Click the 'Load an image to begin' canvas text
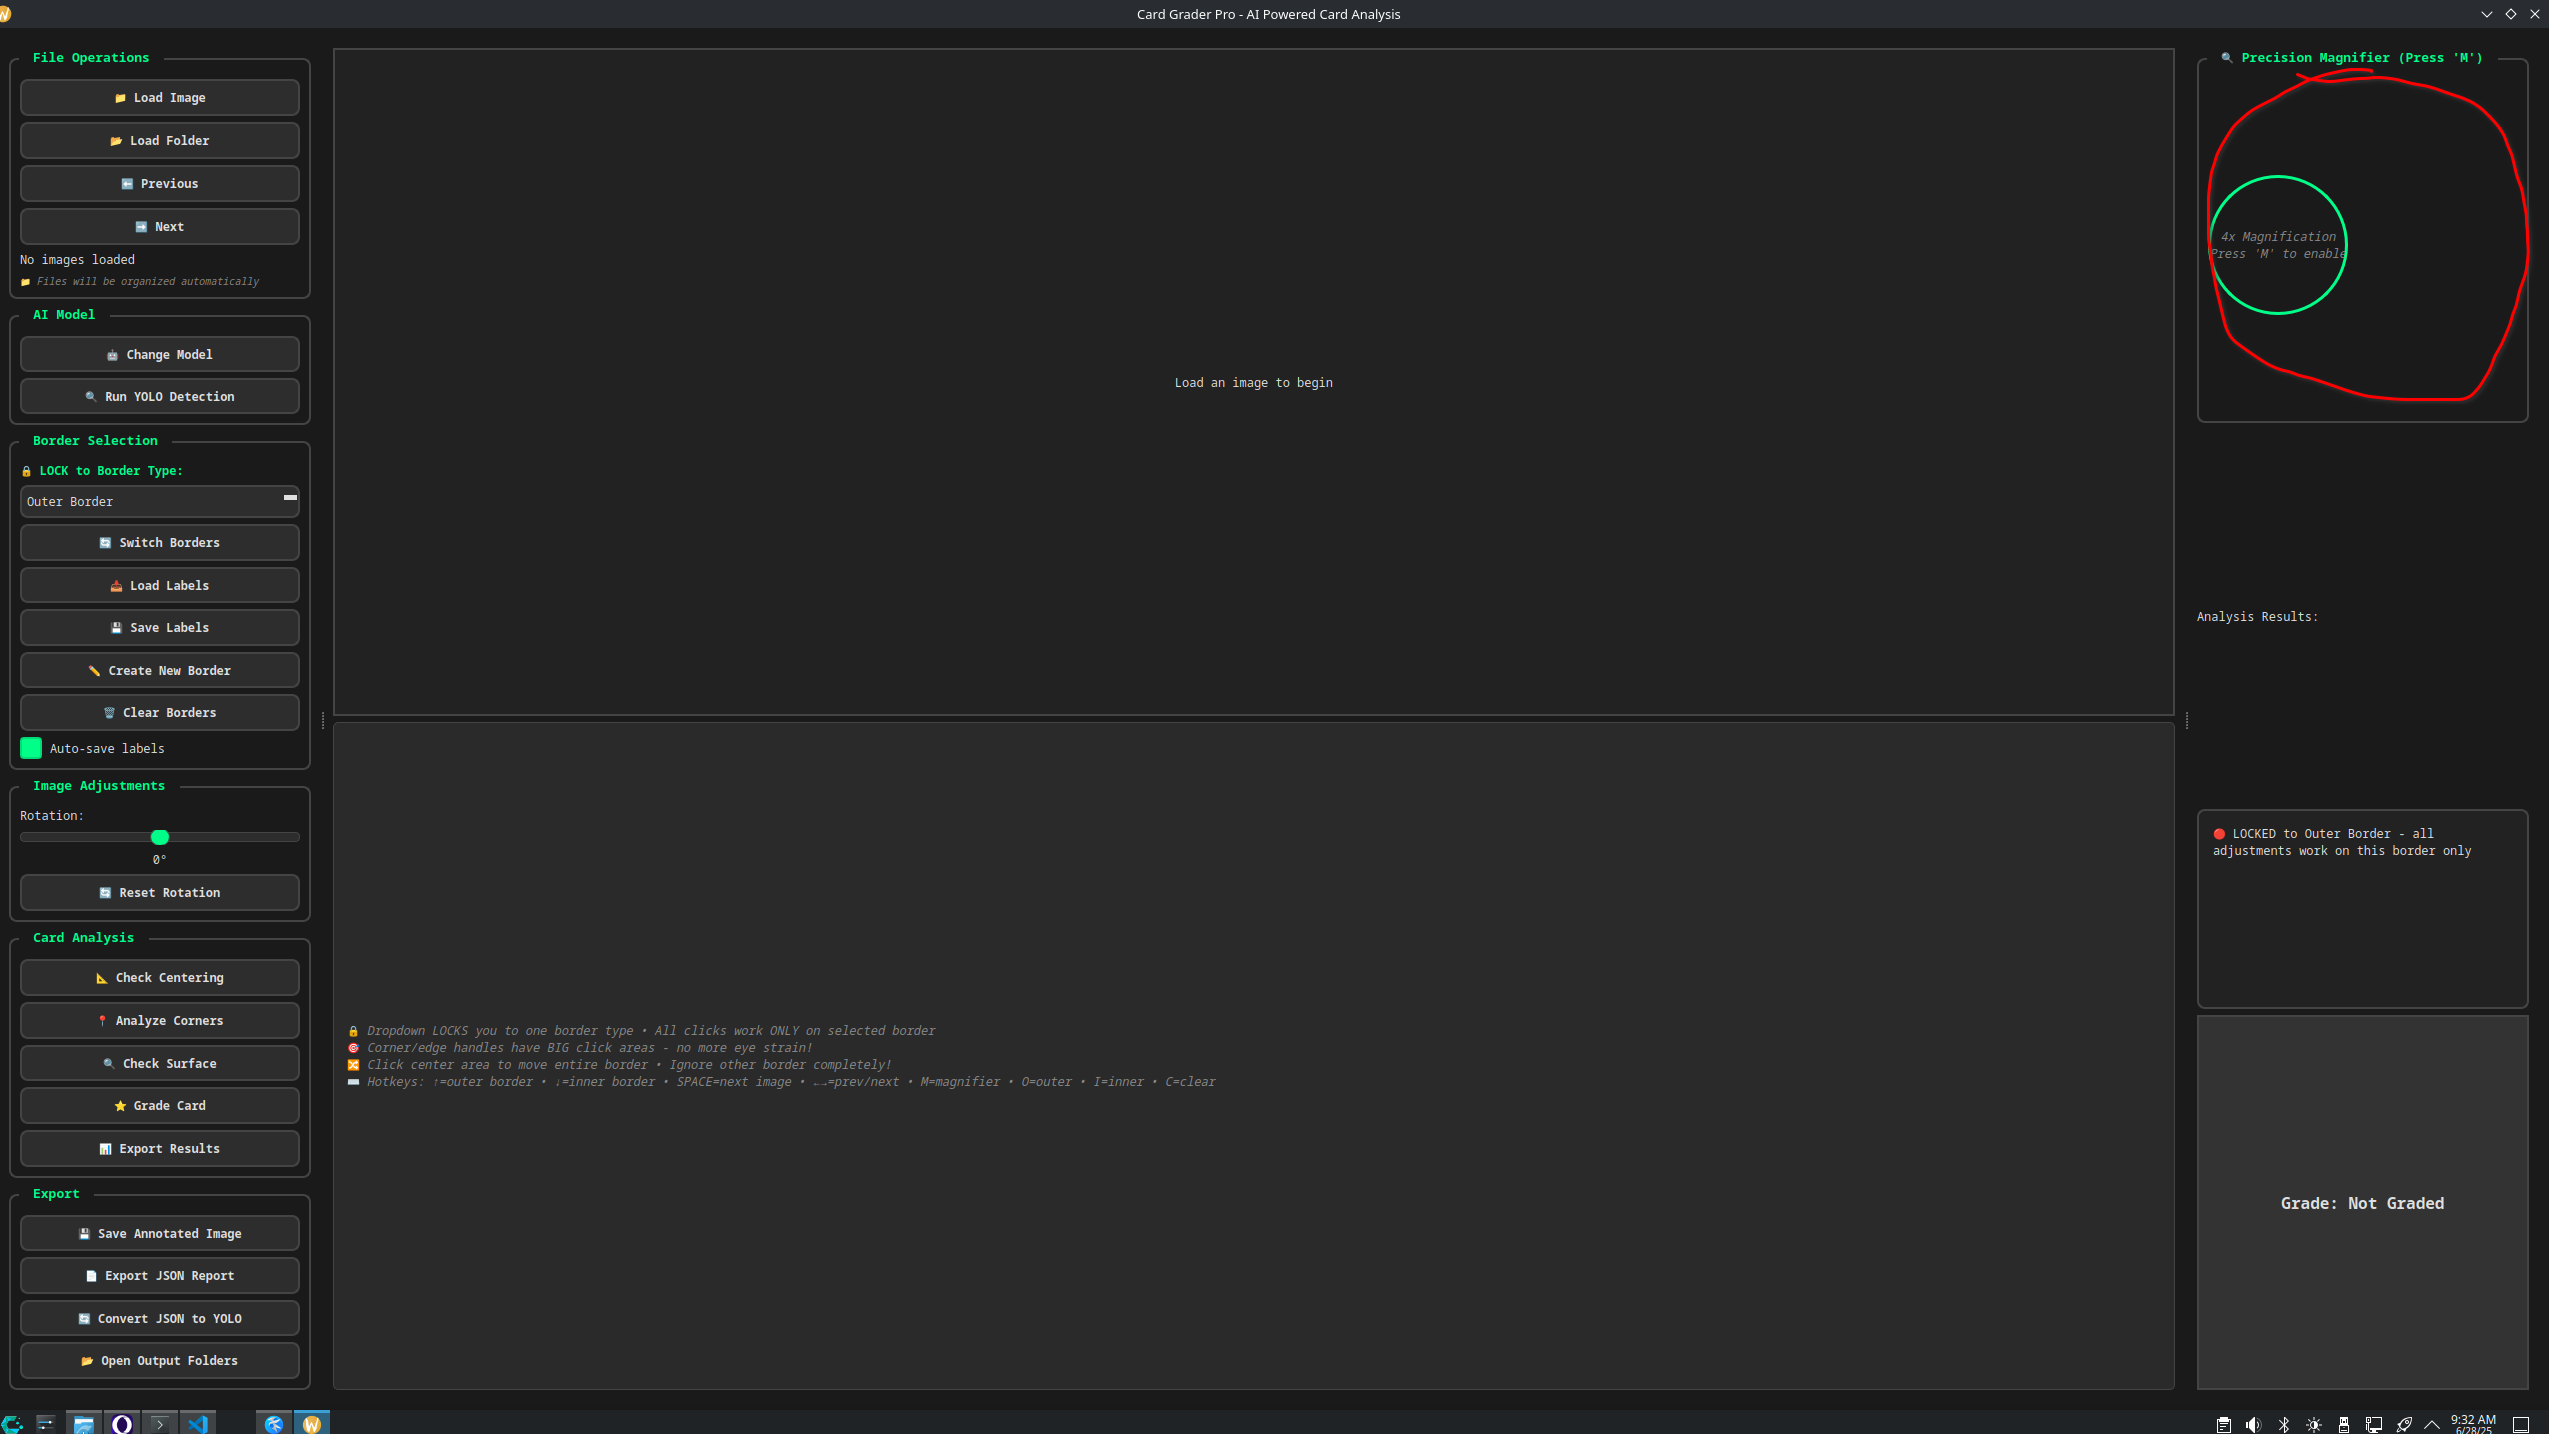The image size is (2549, 1434). (1253, 382)
